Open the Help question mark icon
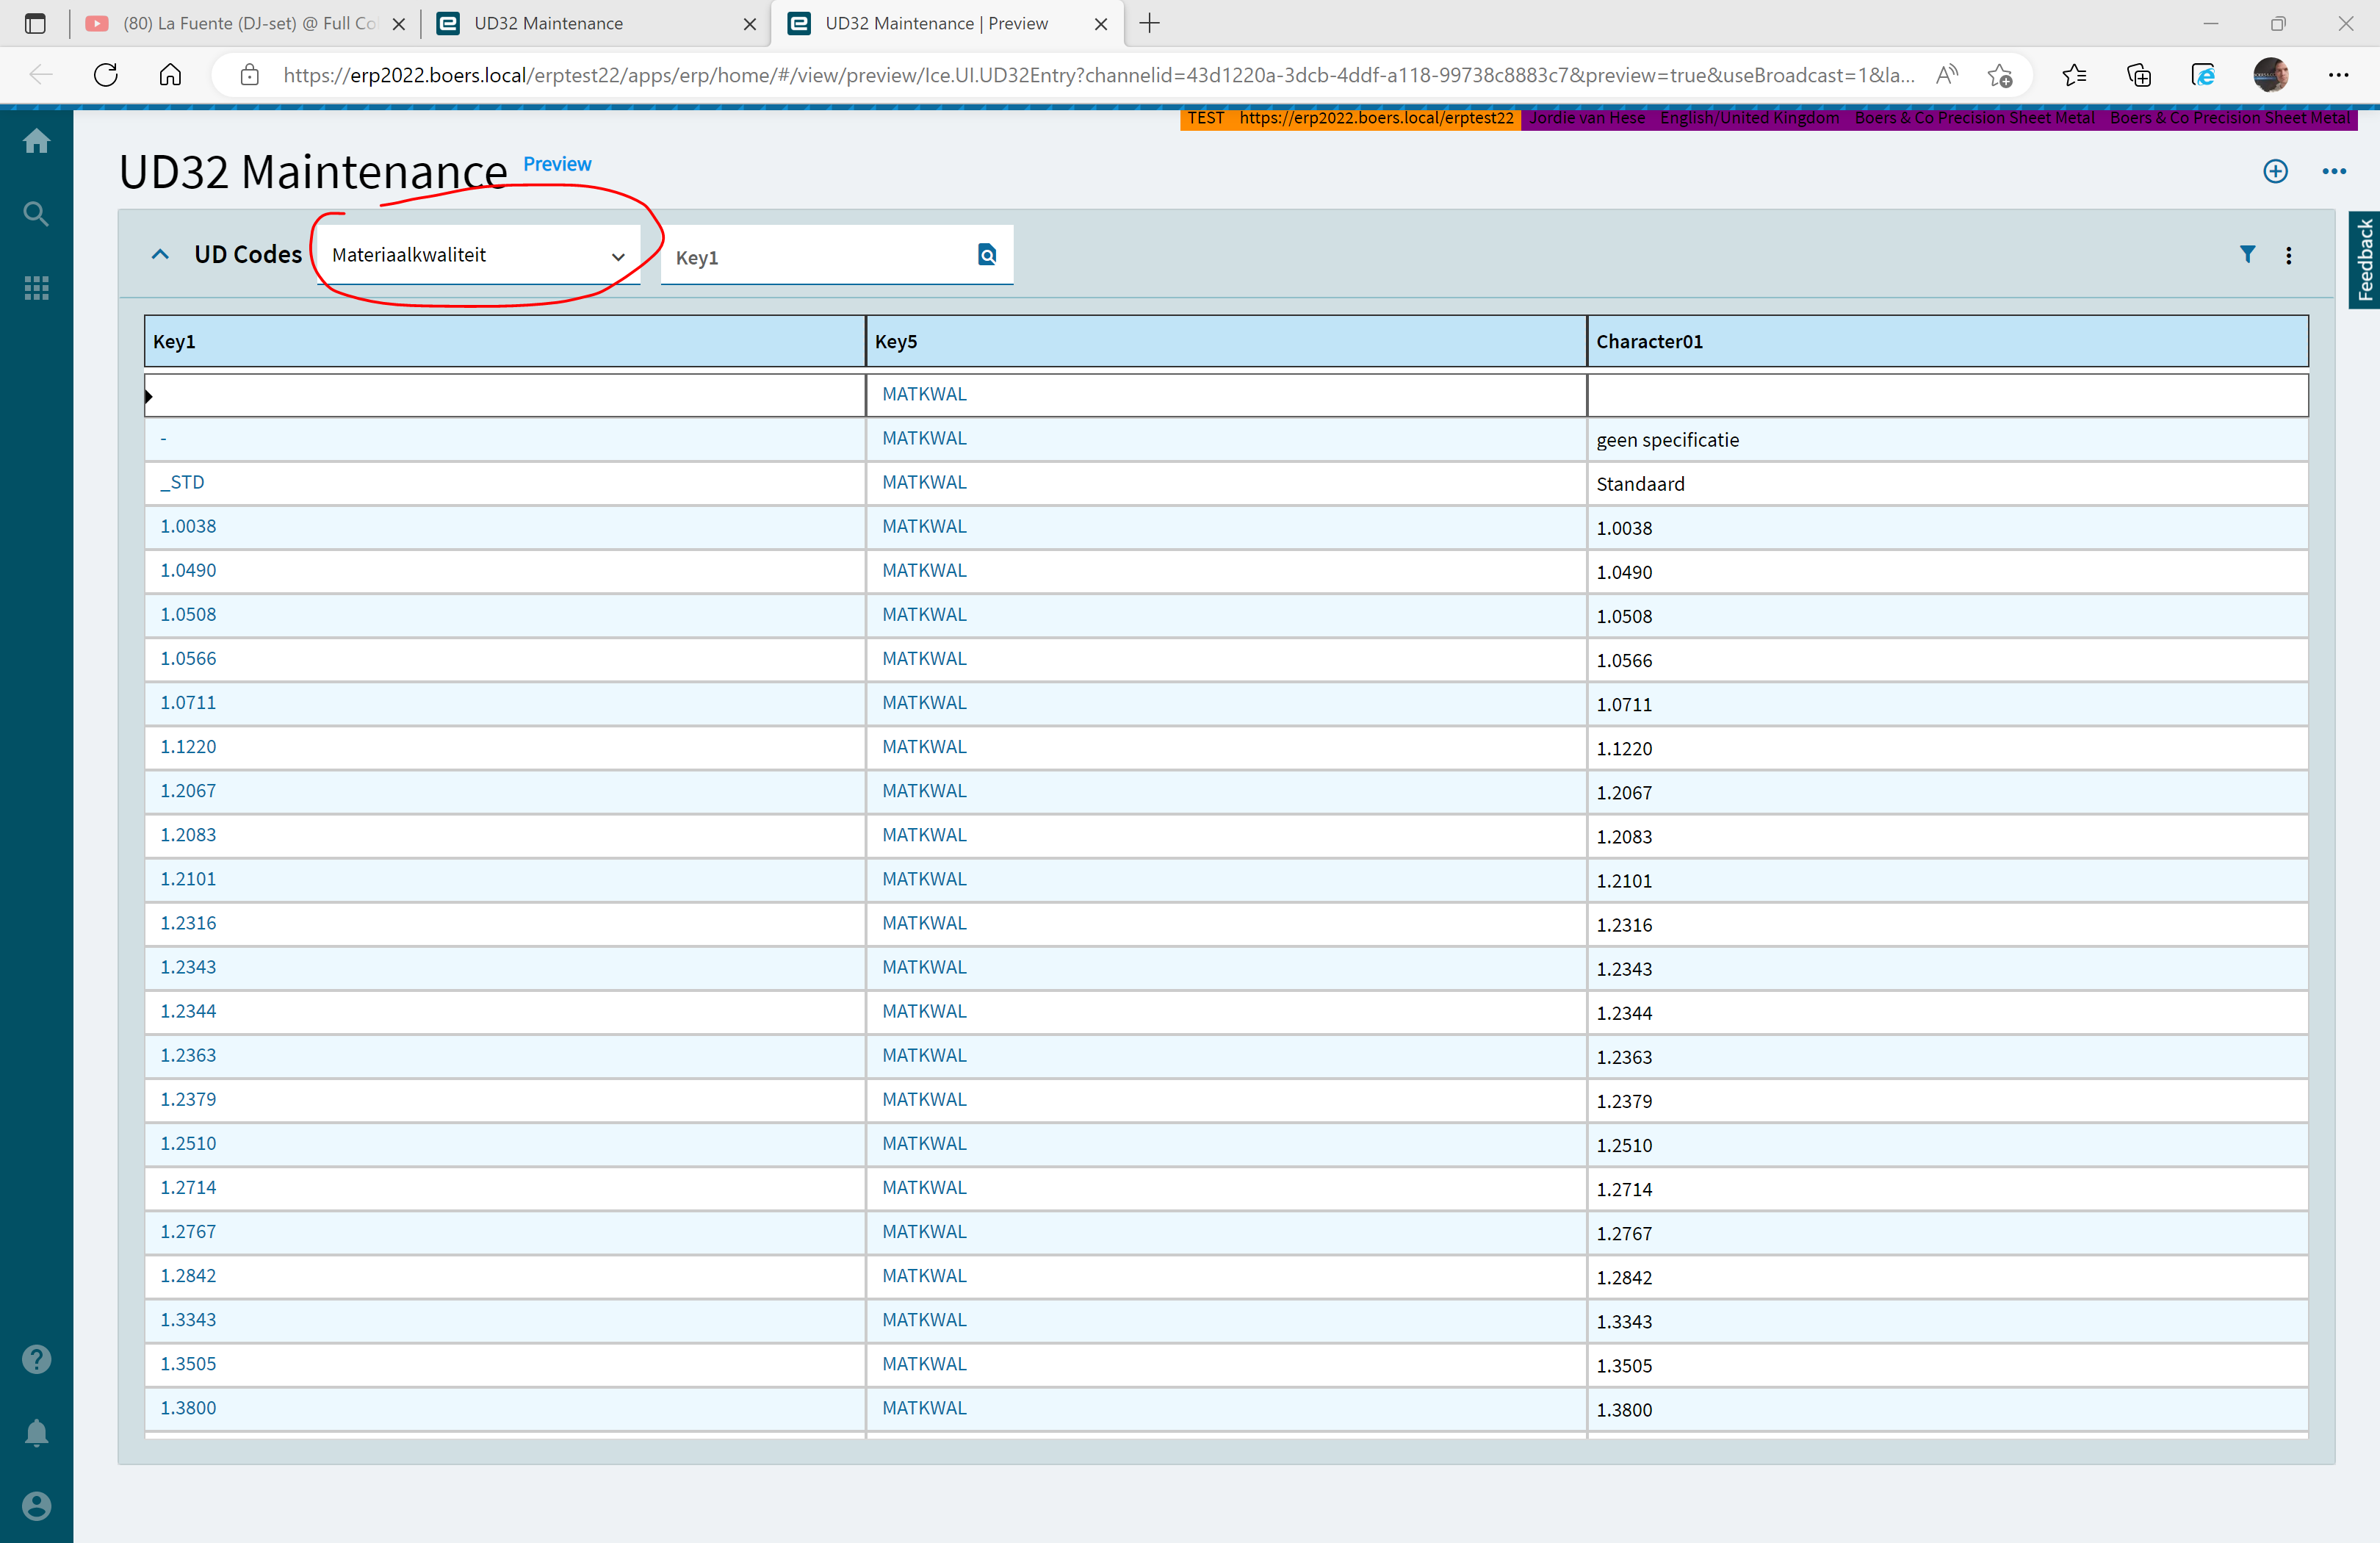 point(37,1359)
